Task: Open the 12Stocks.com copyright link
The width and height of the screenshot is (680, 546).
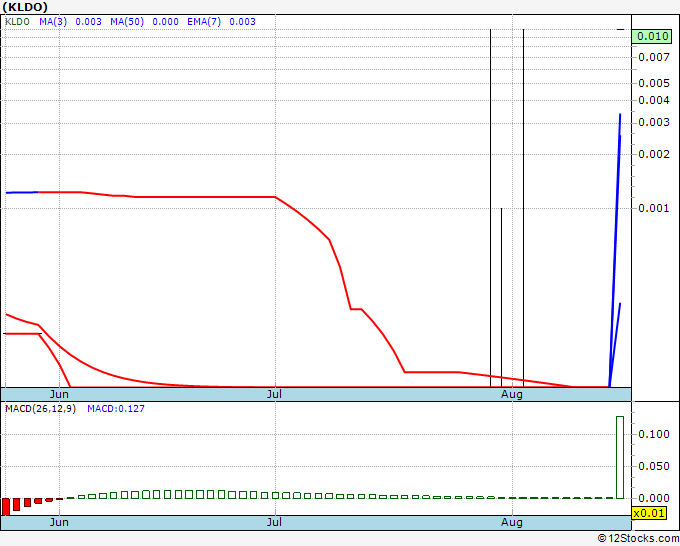Action: [x=638, y=538]
